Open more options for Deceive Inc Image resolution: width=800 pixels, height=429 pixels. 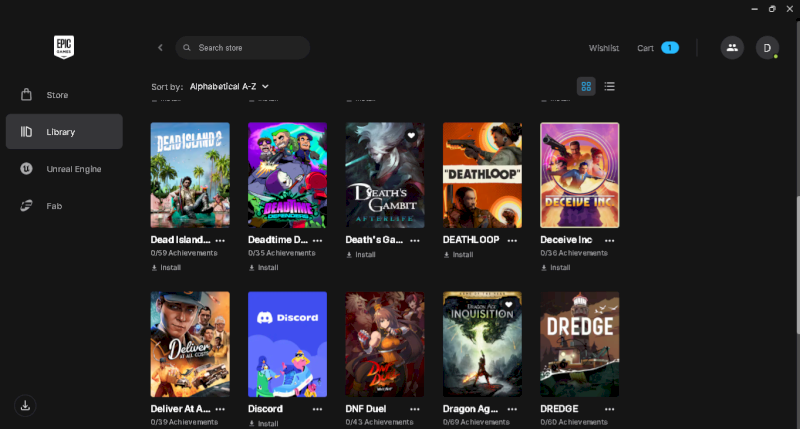(x=610, y=240)
